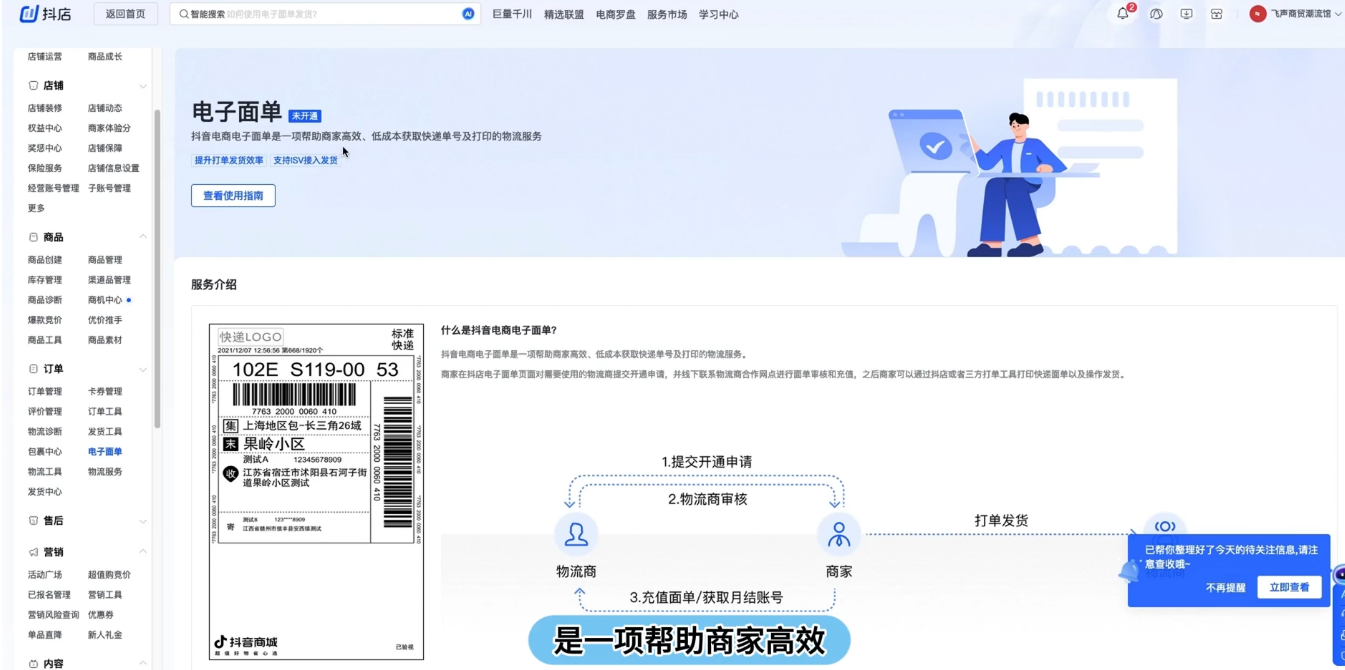Click the red shop avatar icon
This screenshot has height=670, width=1345.
point(1258,14)
